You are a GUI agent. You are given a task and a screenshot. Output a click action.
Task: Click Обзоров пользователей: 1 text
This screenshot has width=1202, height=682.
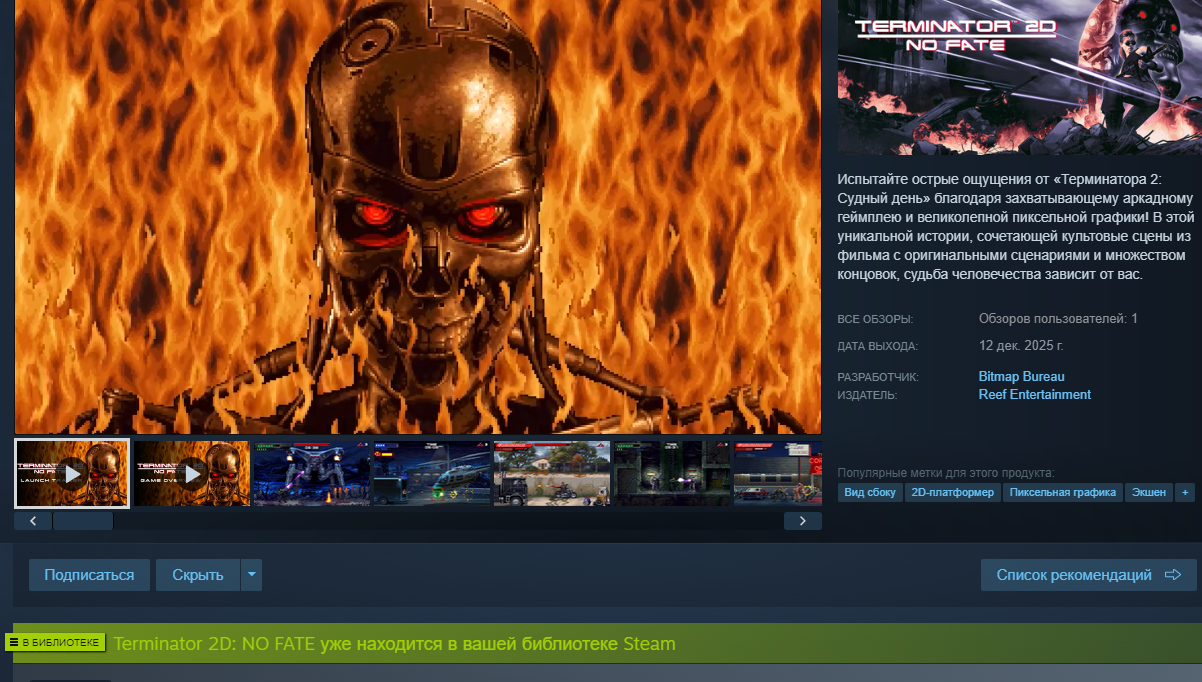pyautogui.click(x=1058, y=319)
